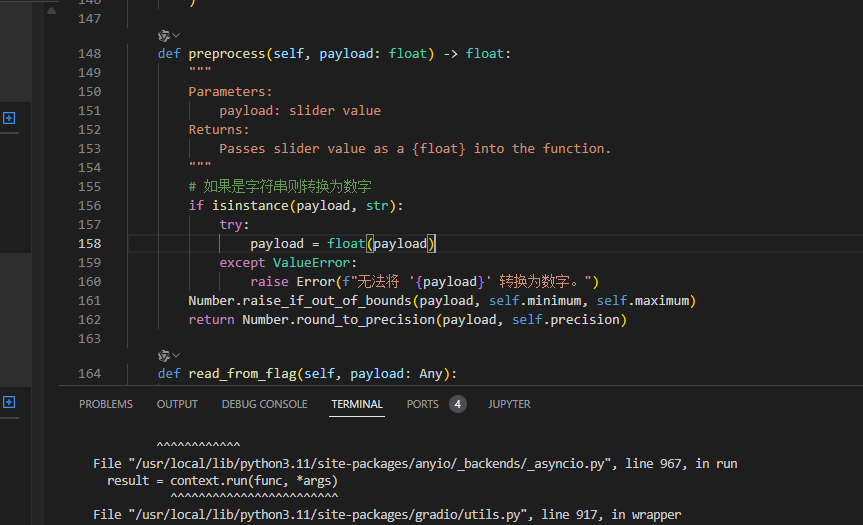Click the PORTS badge showing 4

[457, 404]
